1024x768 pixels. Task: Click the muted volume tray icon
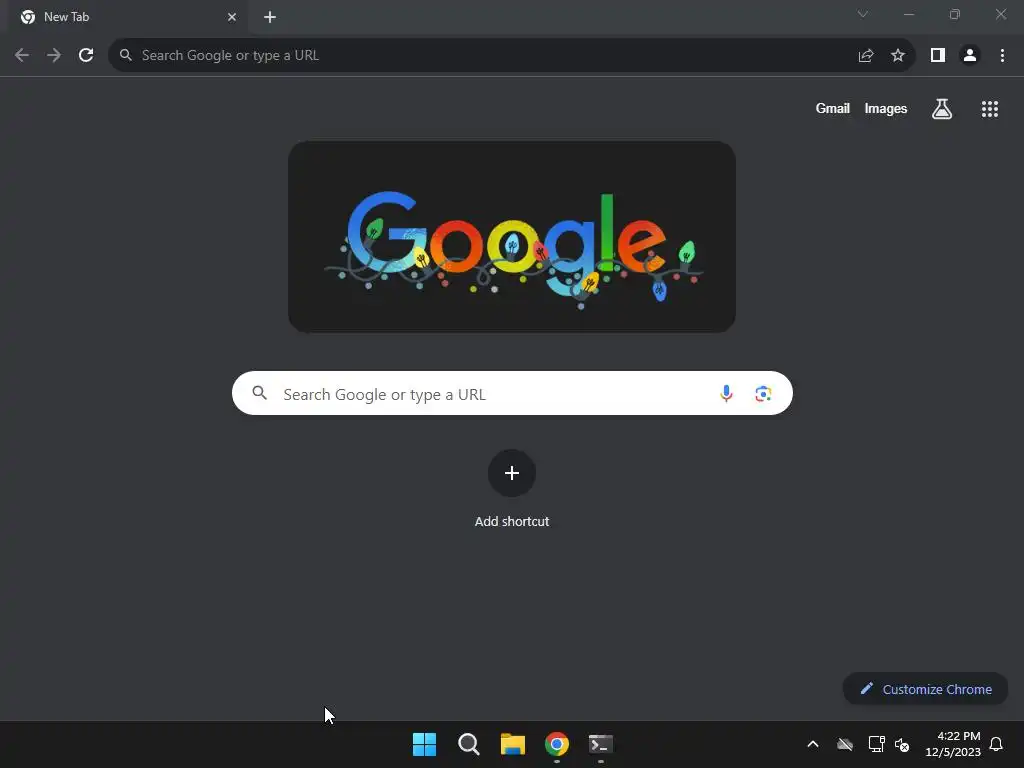(x=902, y=744)
